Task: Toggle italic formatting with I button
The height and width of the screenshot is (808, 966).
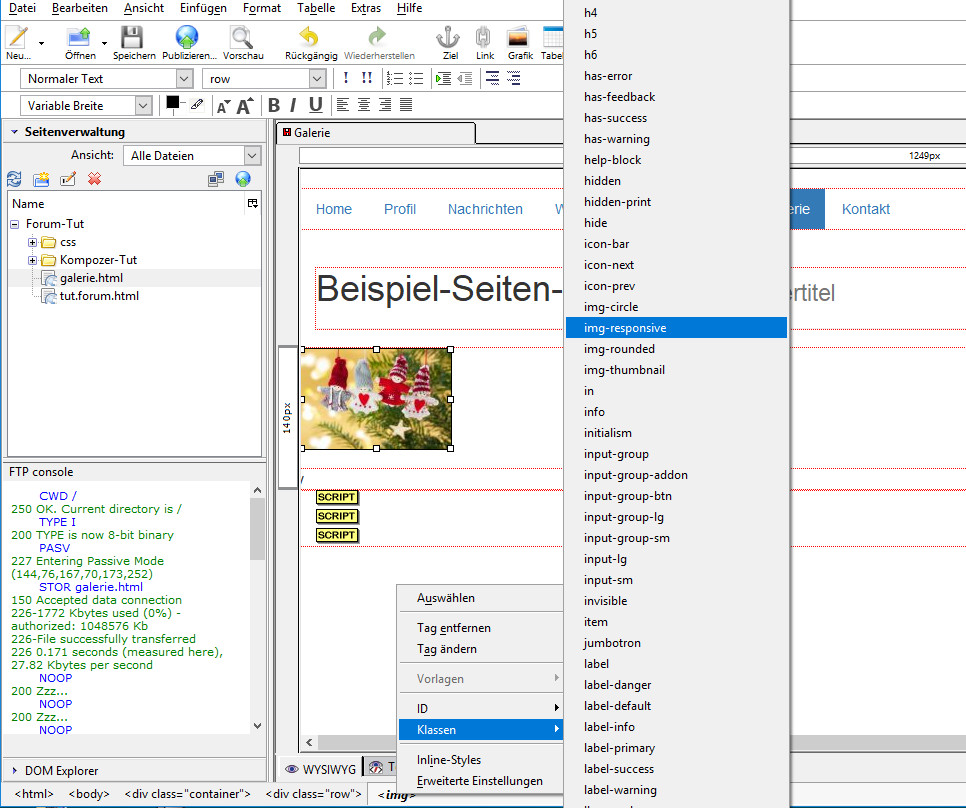Action: (x=294, y=105)
